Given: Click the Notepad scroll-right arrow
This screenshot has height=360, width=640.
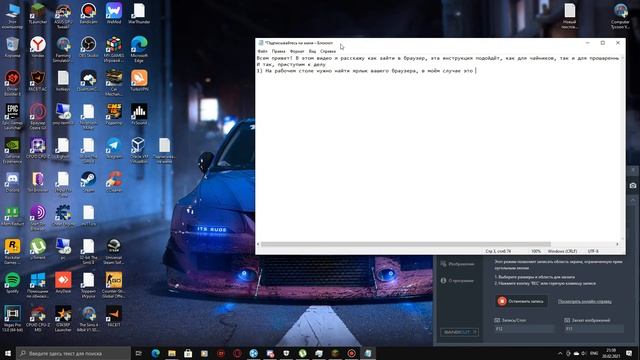Looking at the screenshot, I should click(x=617, y=244).
